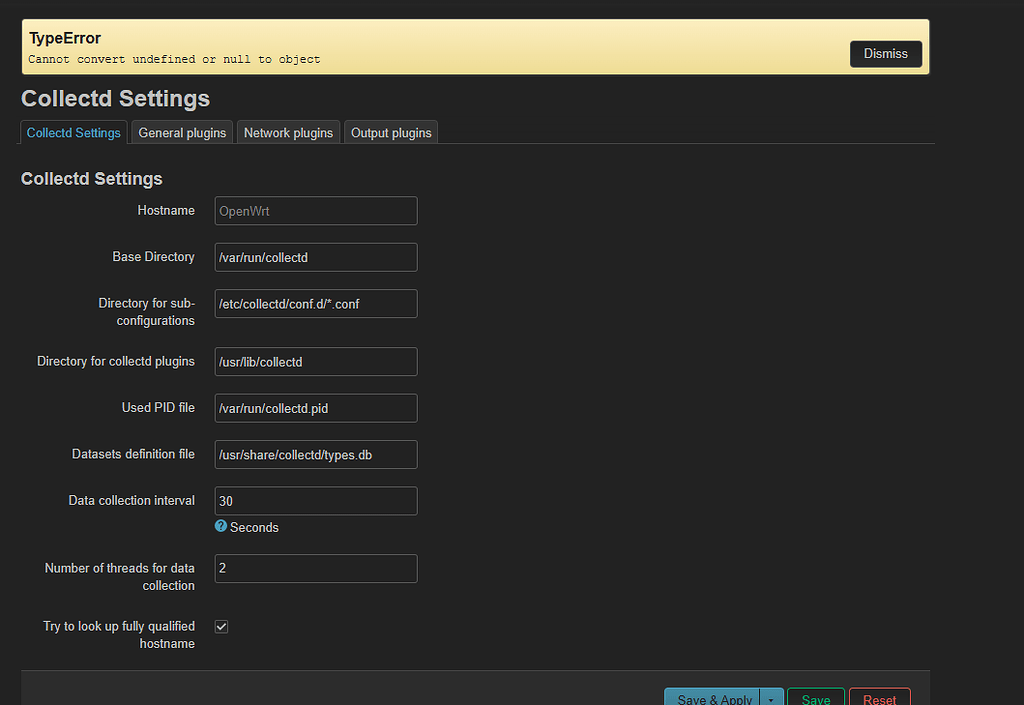Switch to the General plugins tab
The height and width of the screenshot is (705, 1024).
point(181,131)
